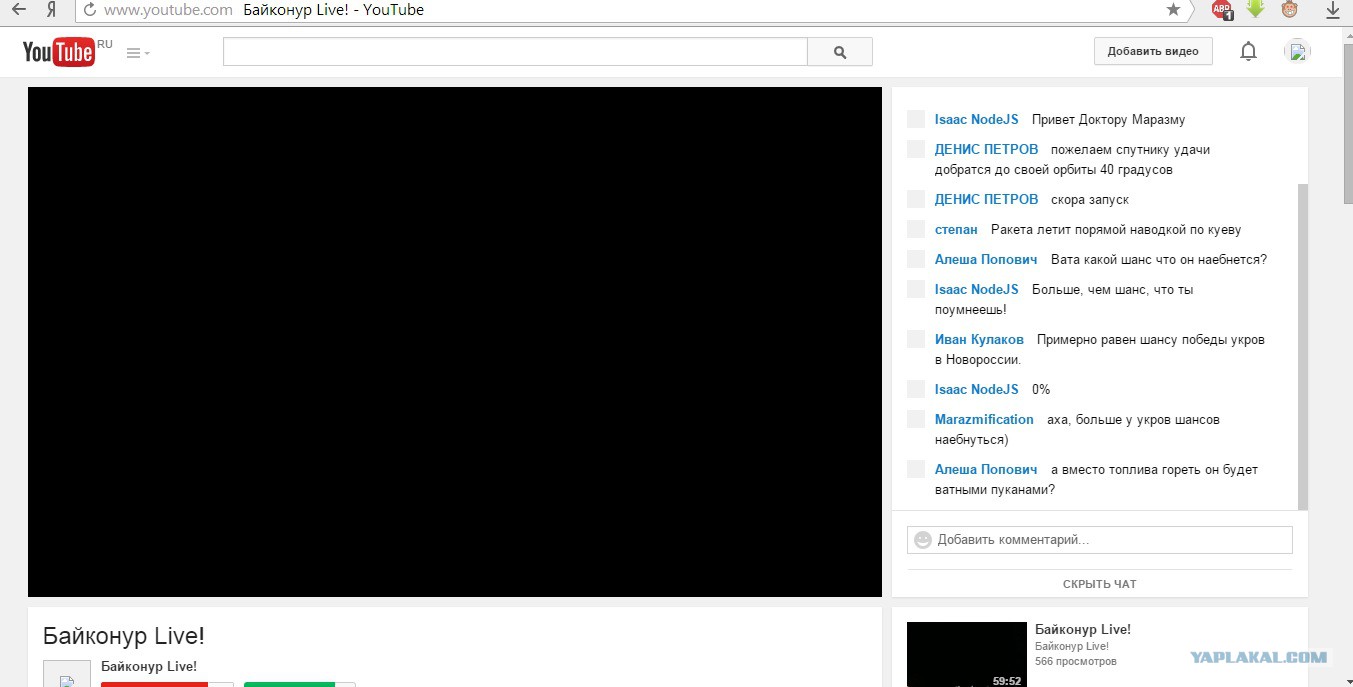Open the related video thumbnail showing 59:52

(967, 654)
